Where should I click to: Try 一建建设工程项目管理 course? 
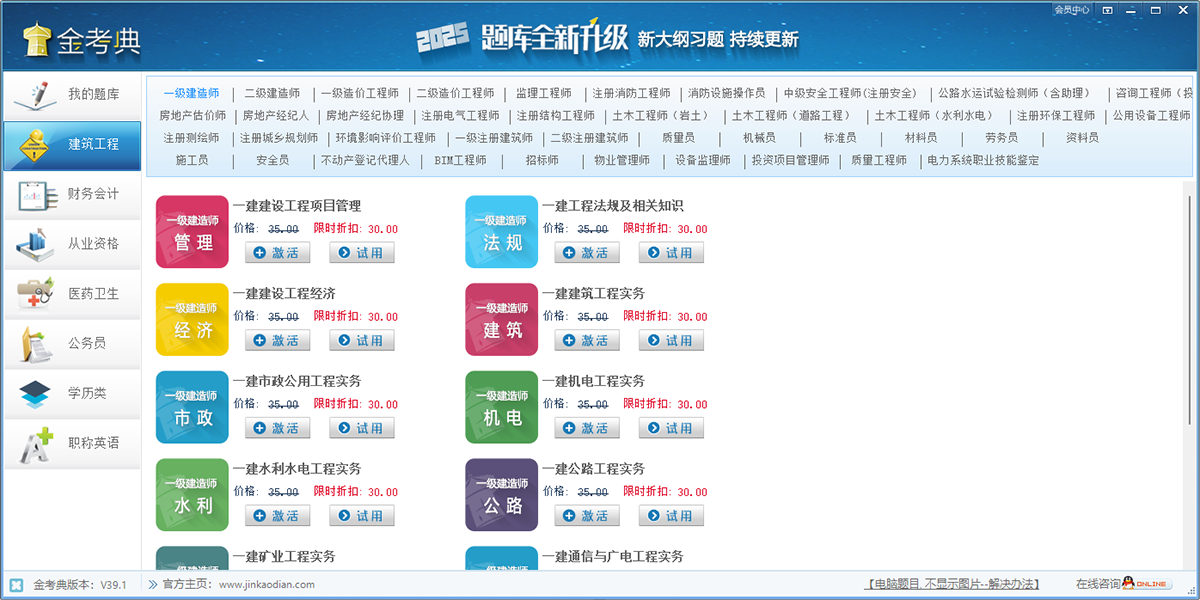[362, 253]
